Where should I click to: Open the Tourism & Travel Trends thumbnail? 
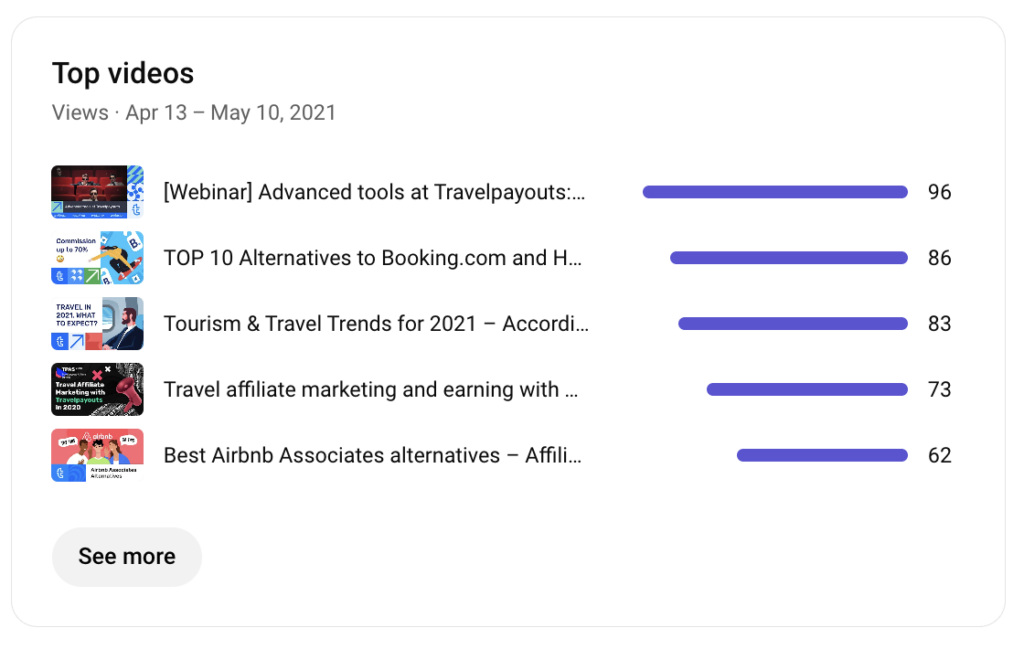tap(97, 324)
